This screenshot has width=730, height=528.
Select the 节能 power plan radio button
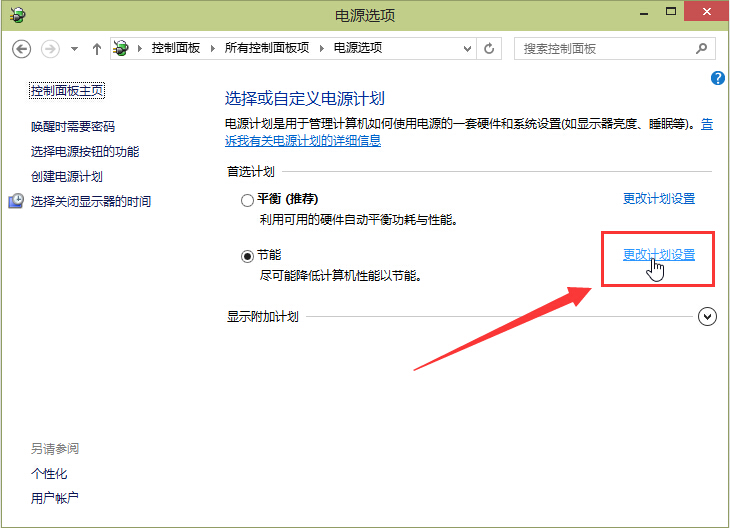pyautogui.click(x=247, y=256)
